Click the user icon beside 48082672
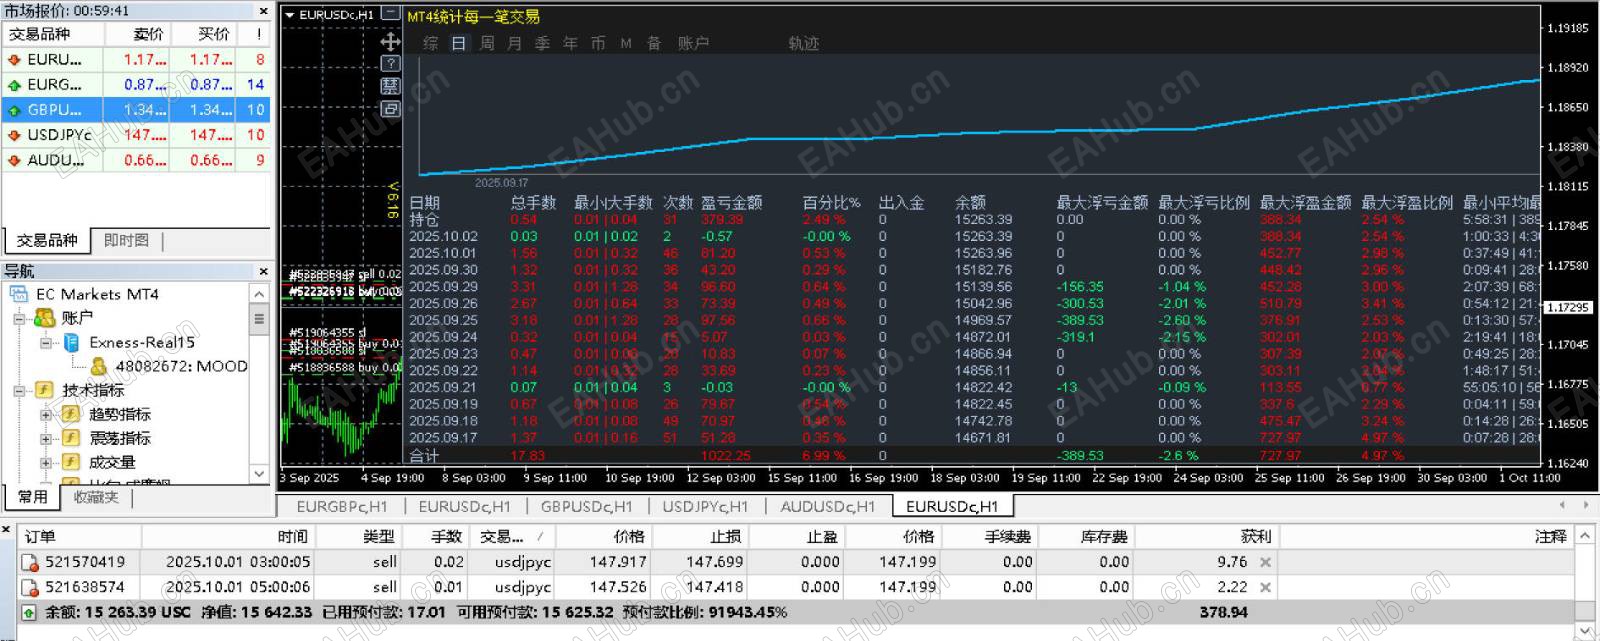This screenshot has width=1600, height=641. [x=98, y=366]
